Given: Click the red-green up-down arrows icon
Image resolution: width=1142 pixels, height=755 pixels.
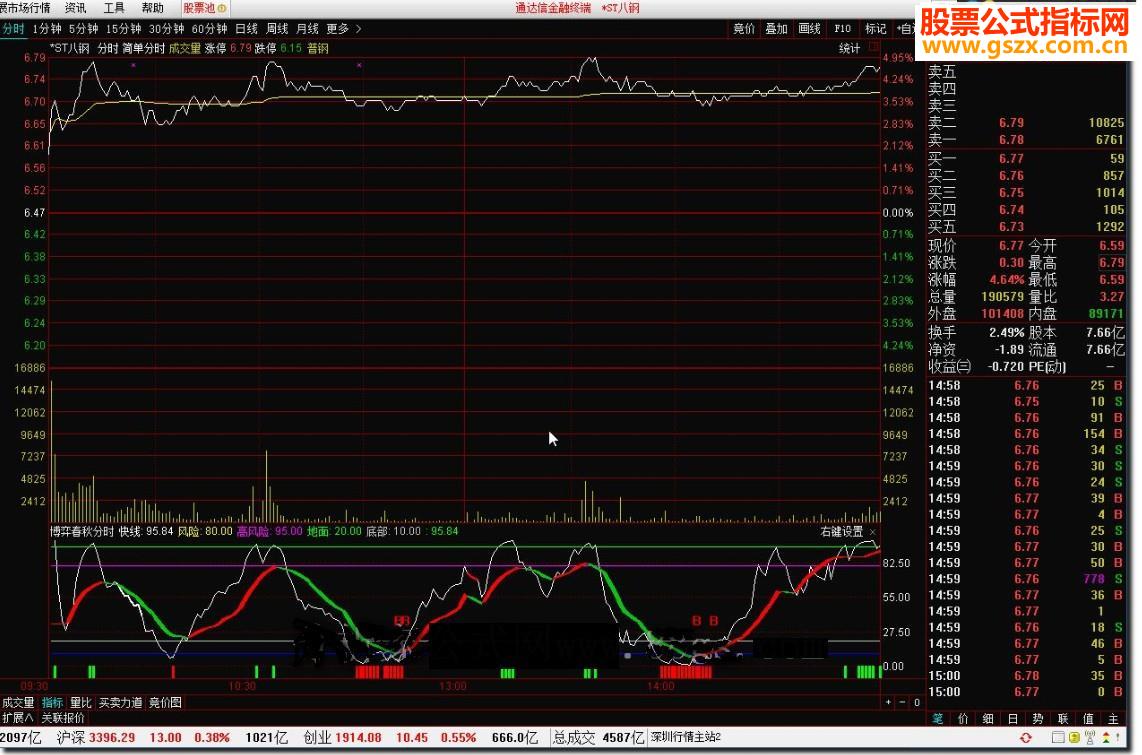Looking at the screenshot, I should 1106,738.
